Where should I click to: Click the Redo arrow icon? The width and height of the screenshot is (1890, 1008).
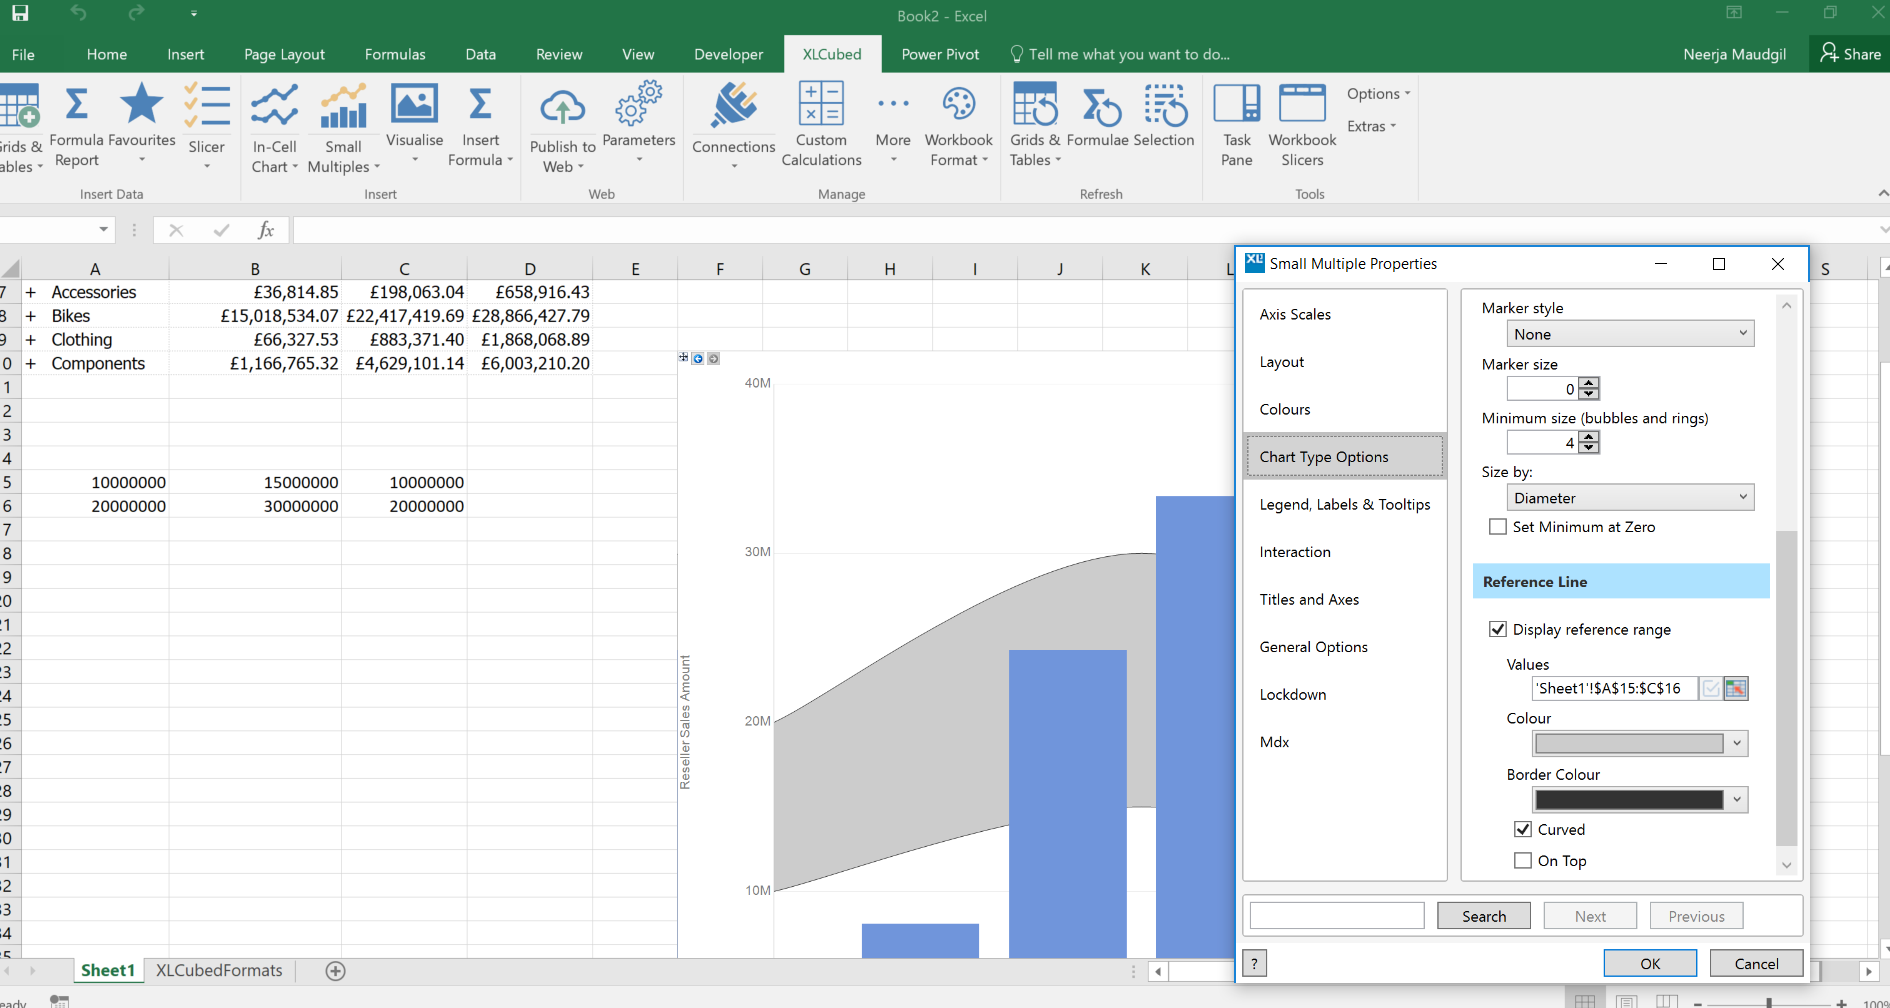[x=136, y=14]
